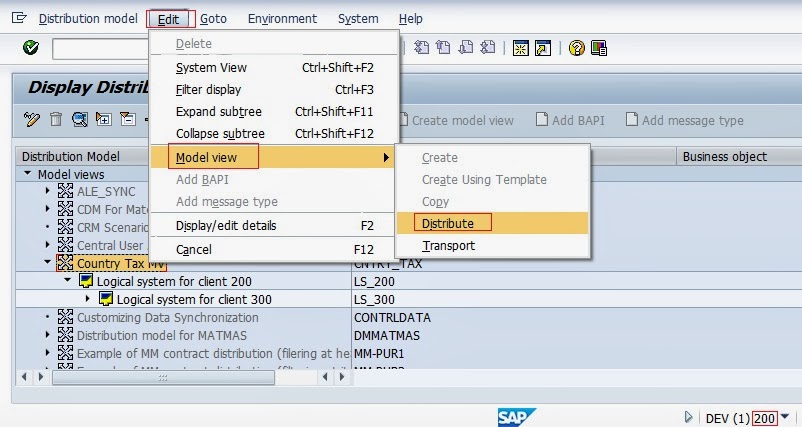The height and width of the screenshot is (427, 802).
Task: Click the Add BAPI toolbar button
Action: coord(570,120)
